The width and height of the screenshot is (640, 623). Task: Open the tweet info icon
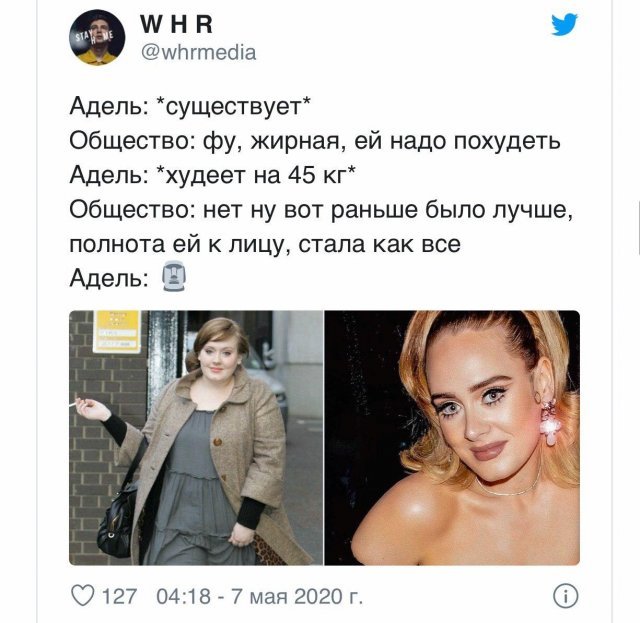pos(565,596)
